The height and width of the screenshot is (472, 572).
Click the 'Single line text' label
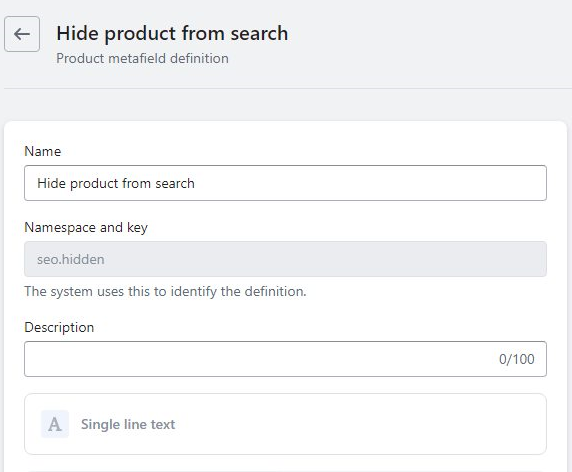pyautogui.click(x=128, y=424)
